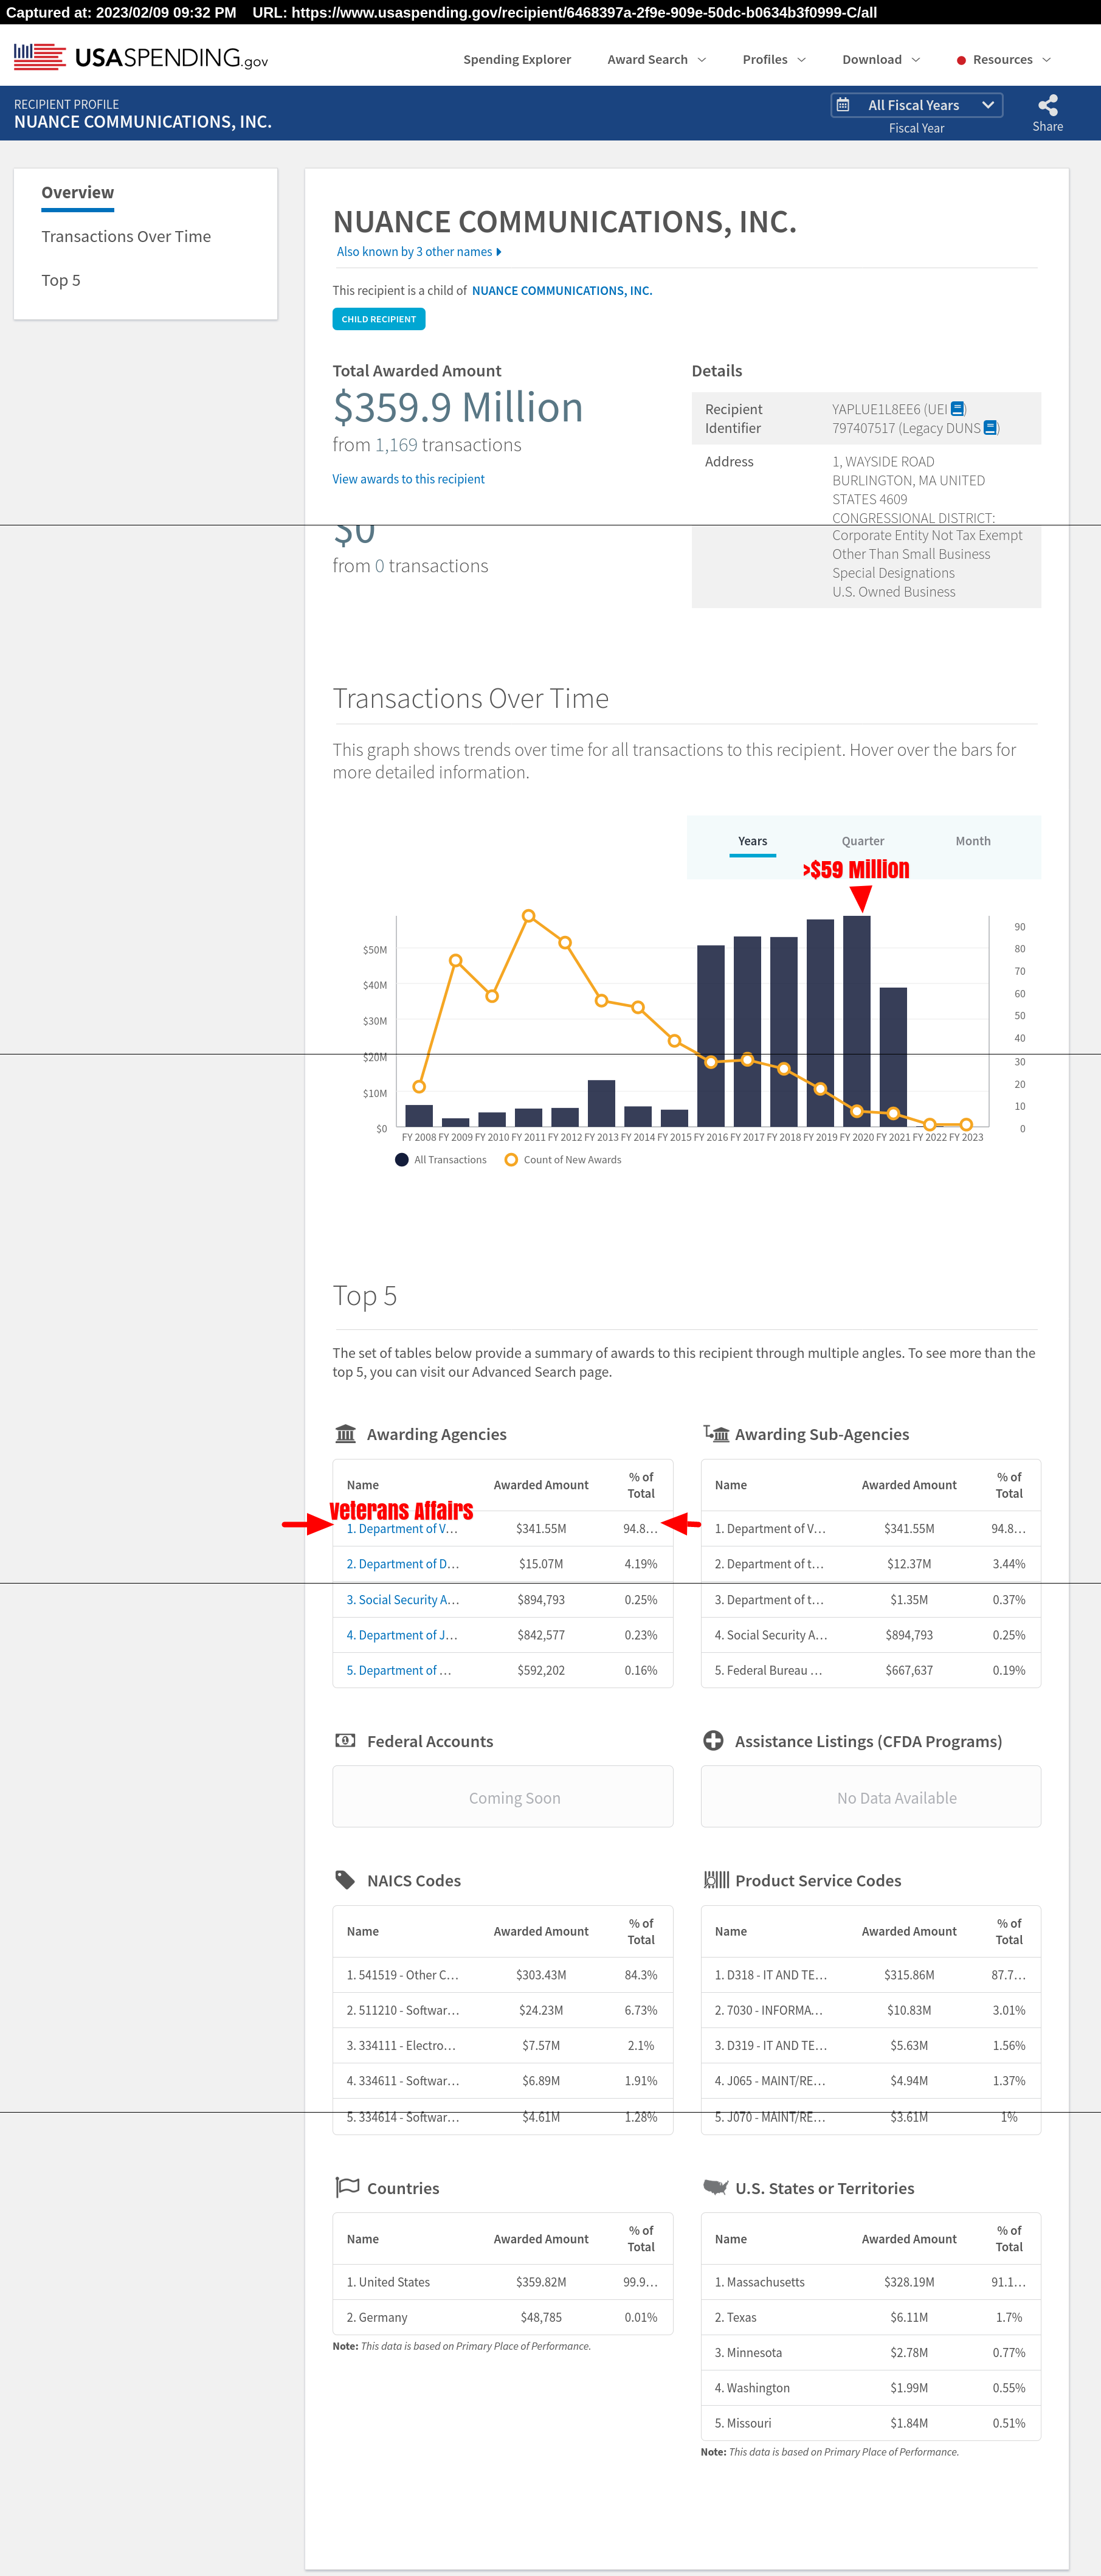Click '1. Massachusetts' state row

click(870, 2282)
